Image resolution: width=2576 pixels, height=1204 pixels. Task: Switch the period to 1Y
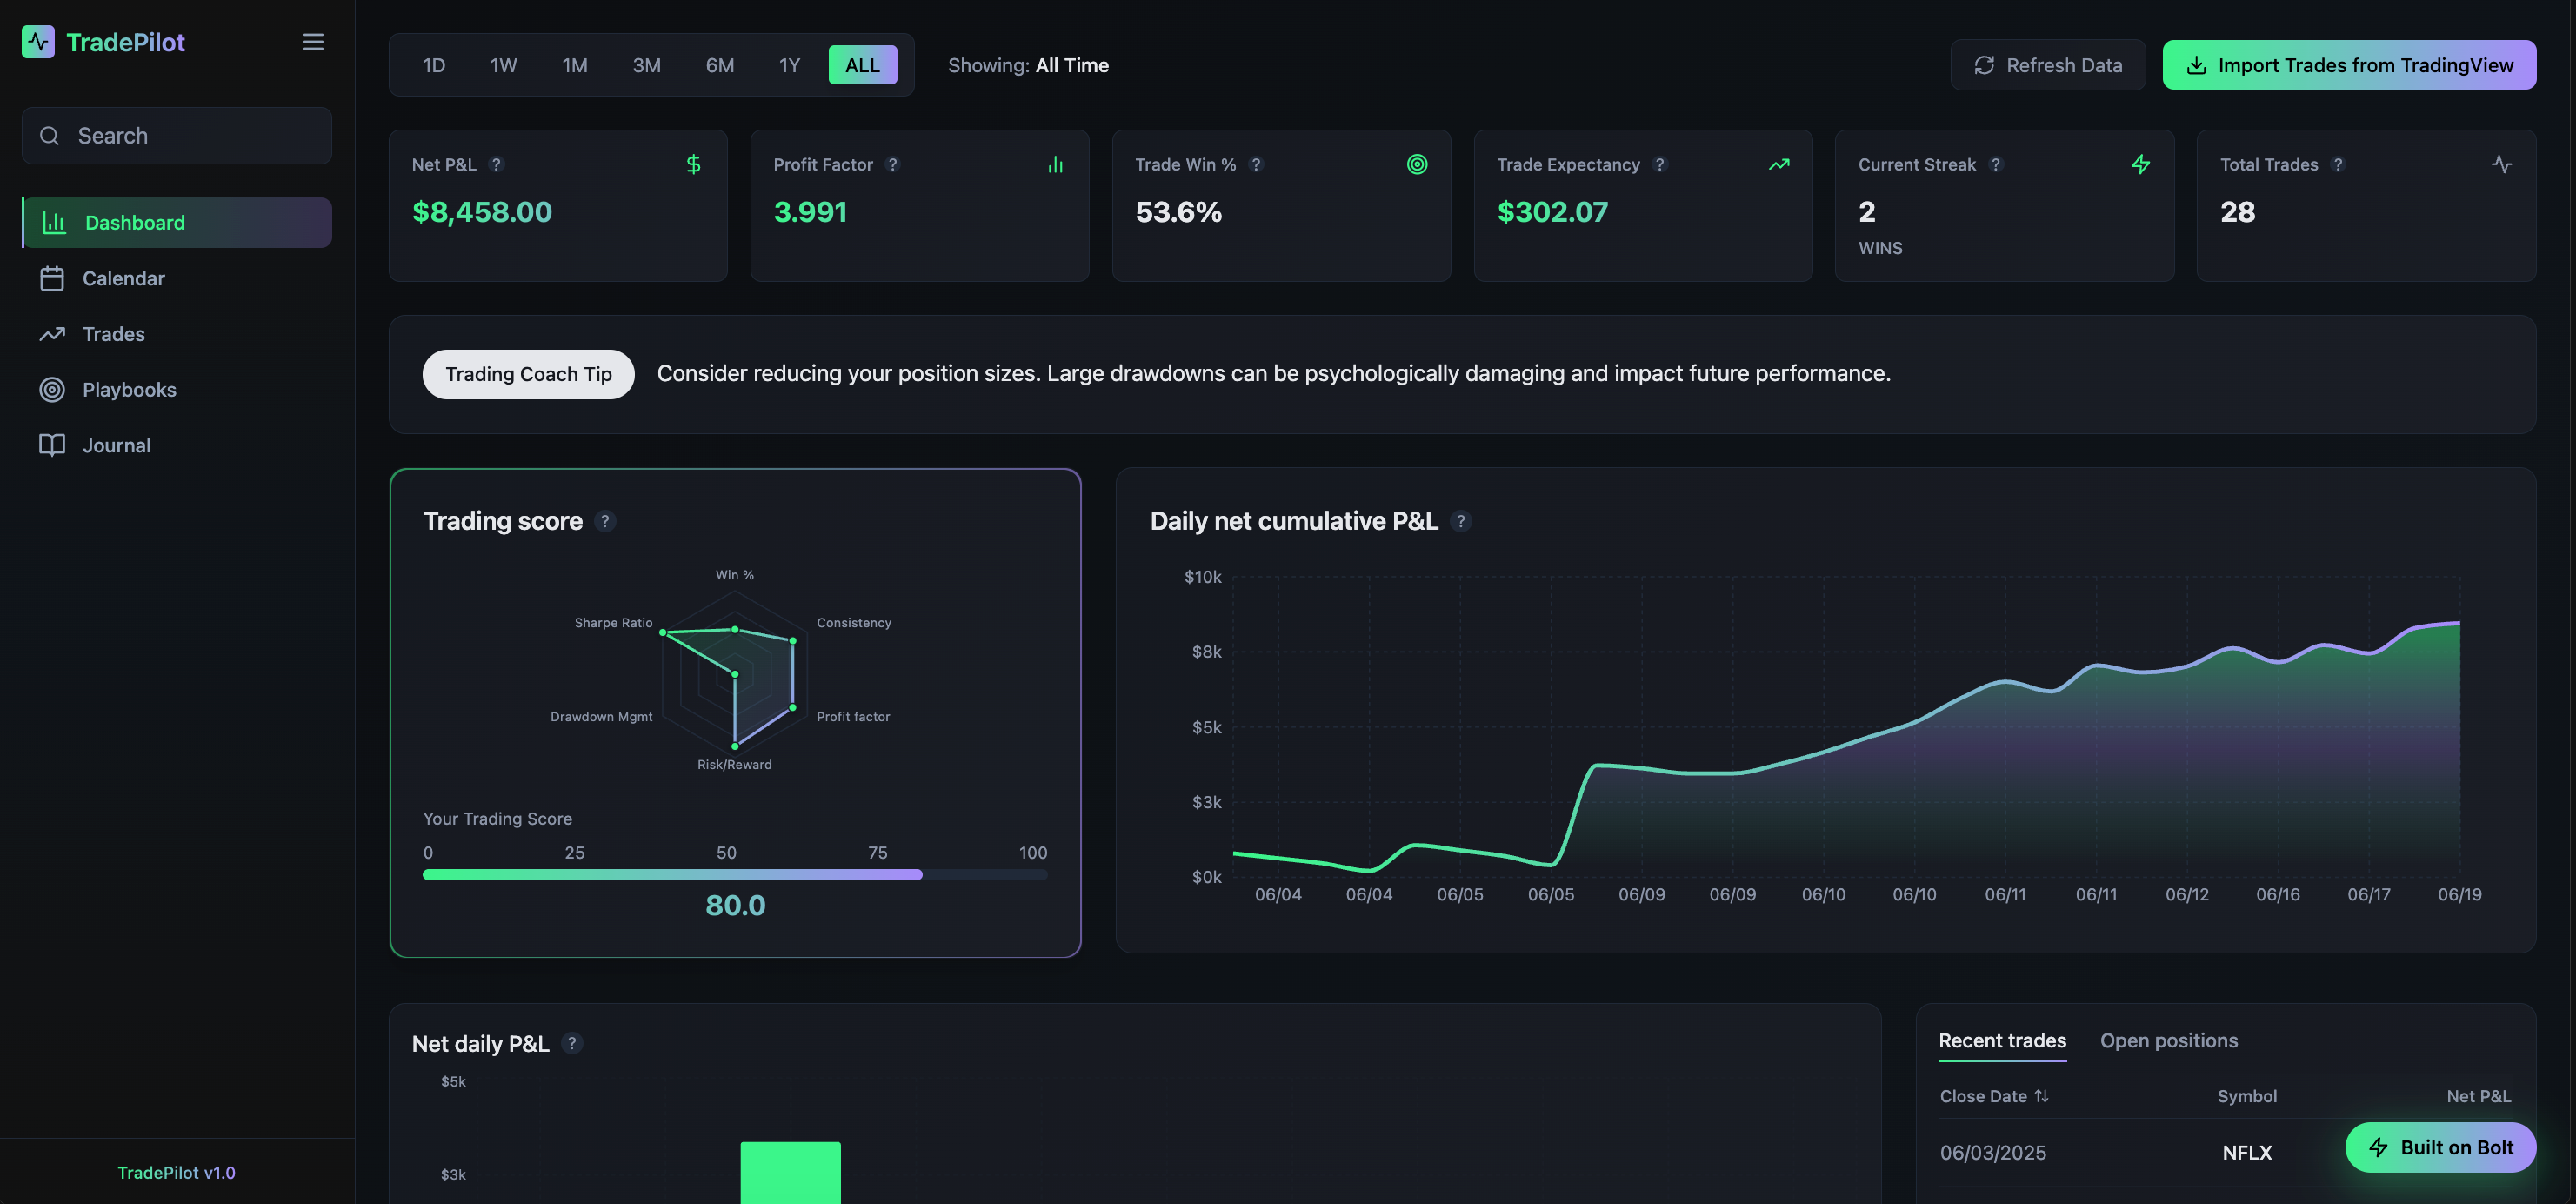pos(789,64)
